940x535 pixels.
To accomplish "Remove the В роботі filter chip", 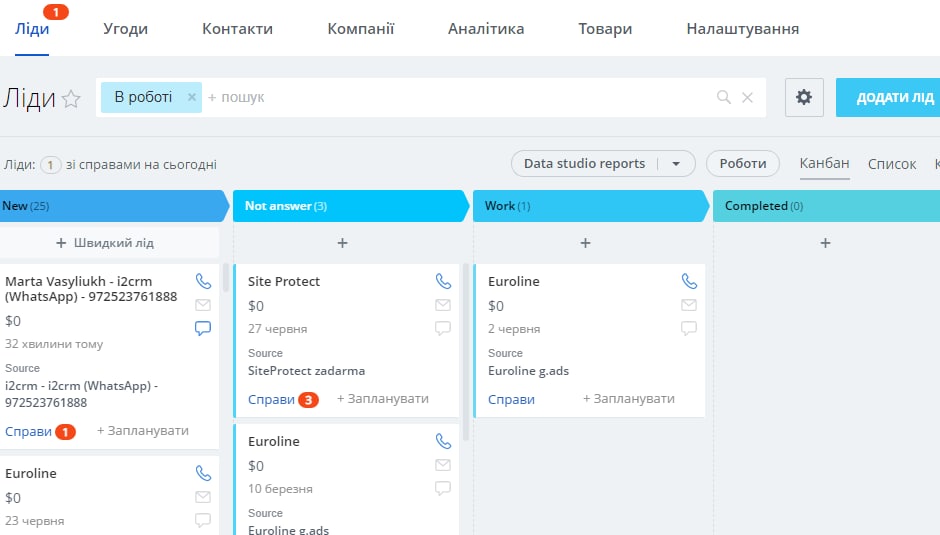I will (191, 97).
